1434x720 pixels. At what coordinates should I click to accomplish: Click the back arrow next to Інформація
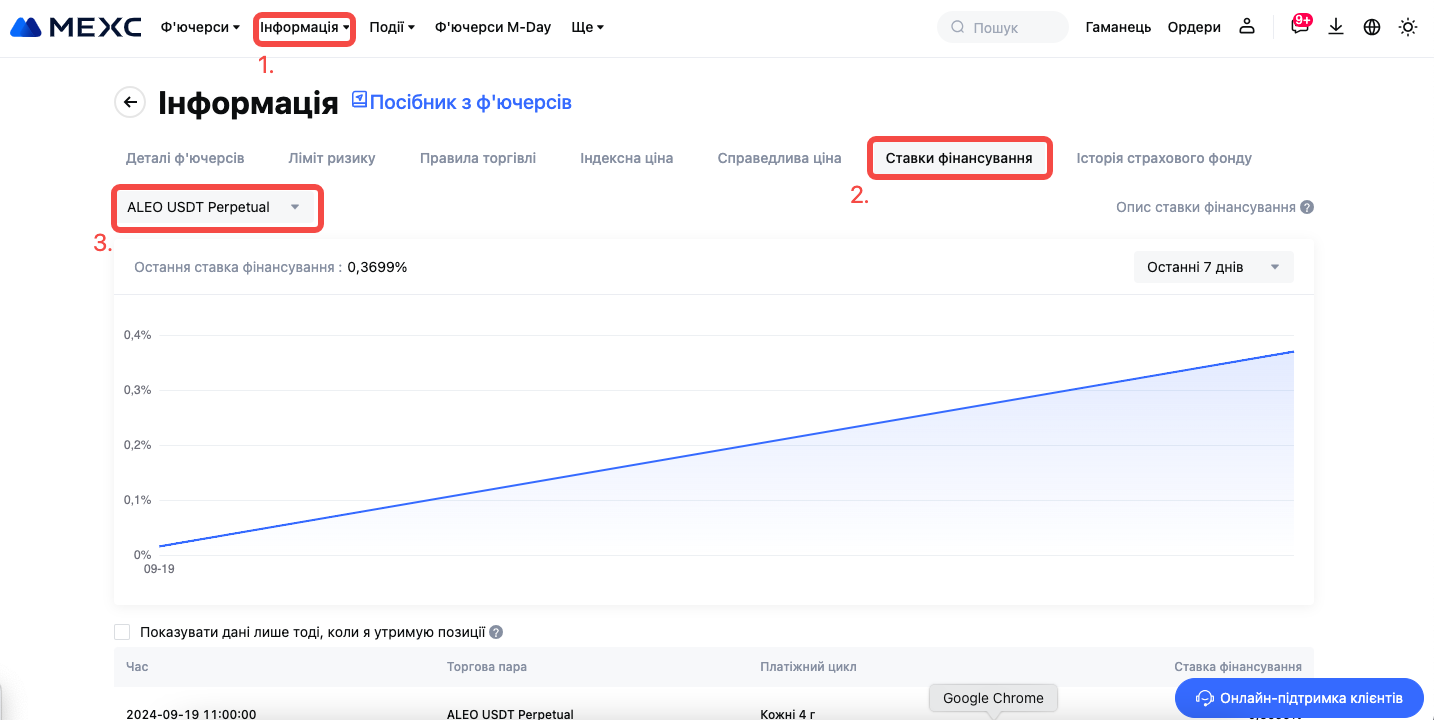pyautogui.click(x=130, y=102)
